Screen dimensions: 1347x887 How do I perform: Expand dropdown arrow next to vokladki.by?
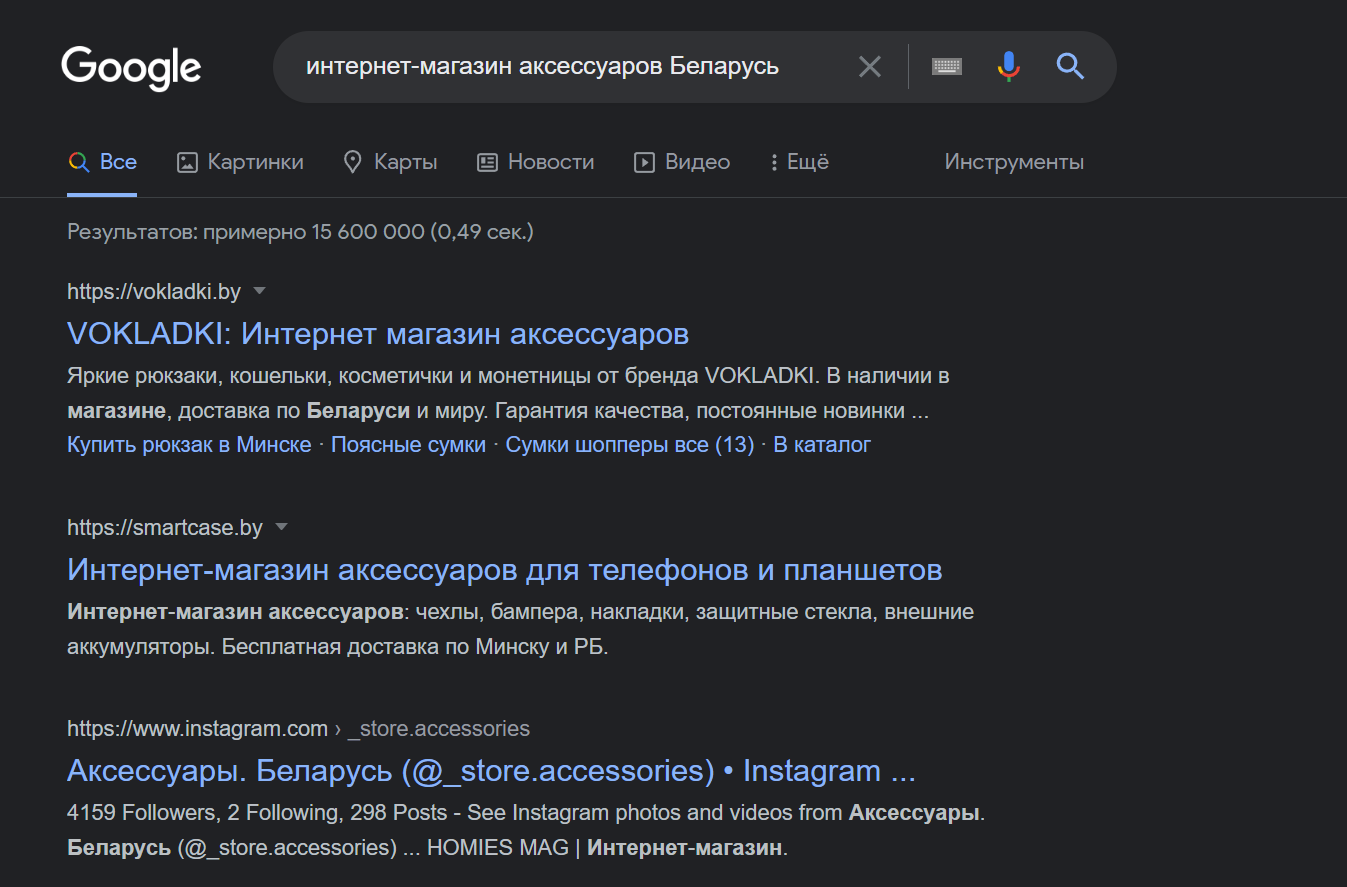pyautogui.click(x=260, y=291)
